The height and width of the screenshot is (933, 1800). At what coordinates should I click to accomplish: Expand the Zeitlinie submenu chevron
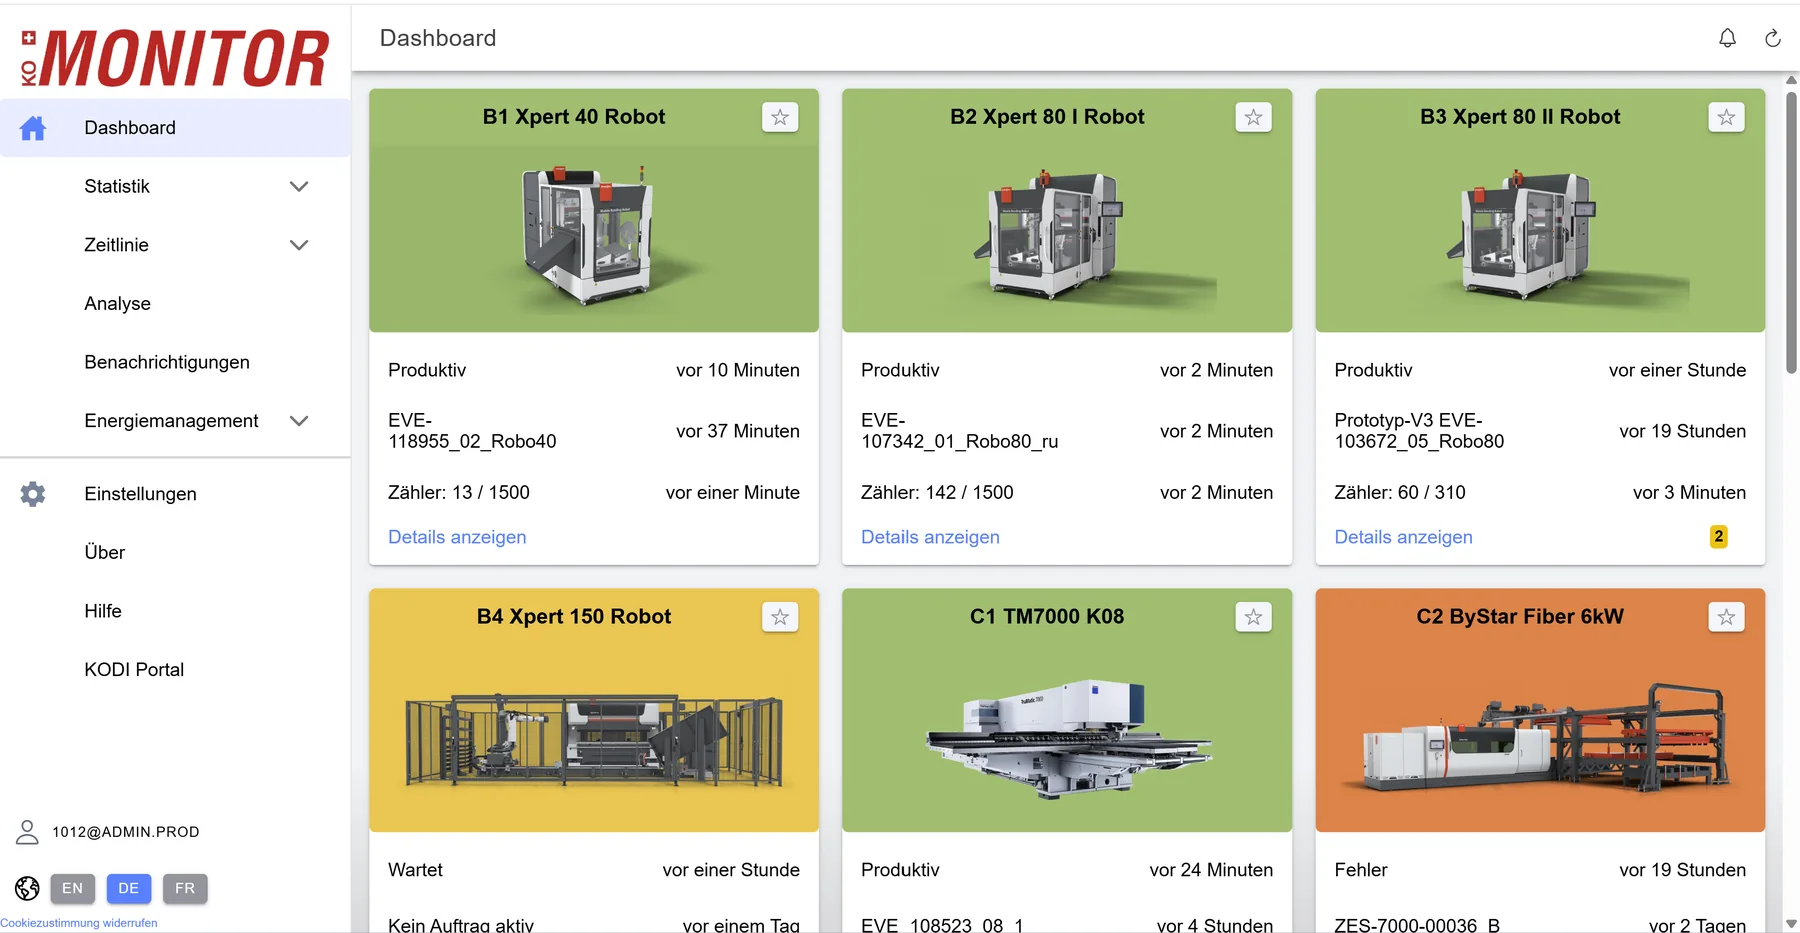tap(299, 245)
